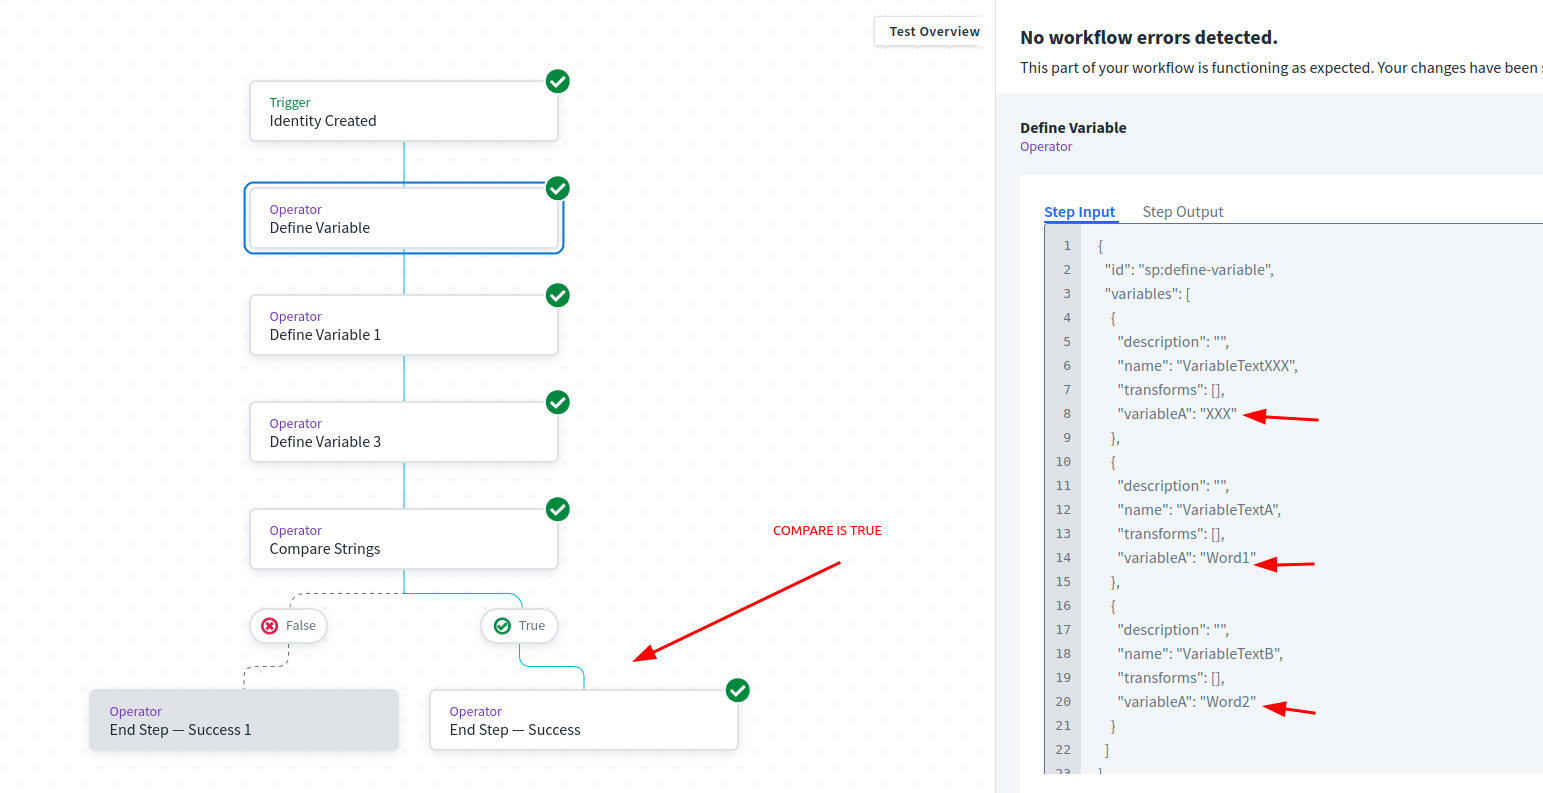Select the Define Variable 3 operator node
The image size is (1543, 793).
coord(403,433)
